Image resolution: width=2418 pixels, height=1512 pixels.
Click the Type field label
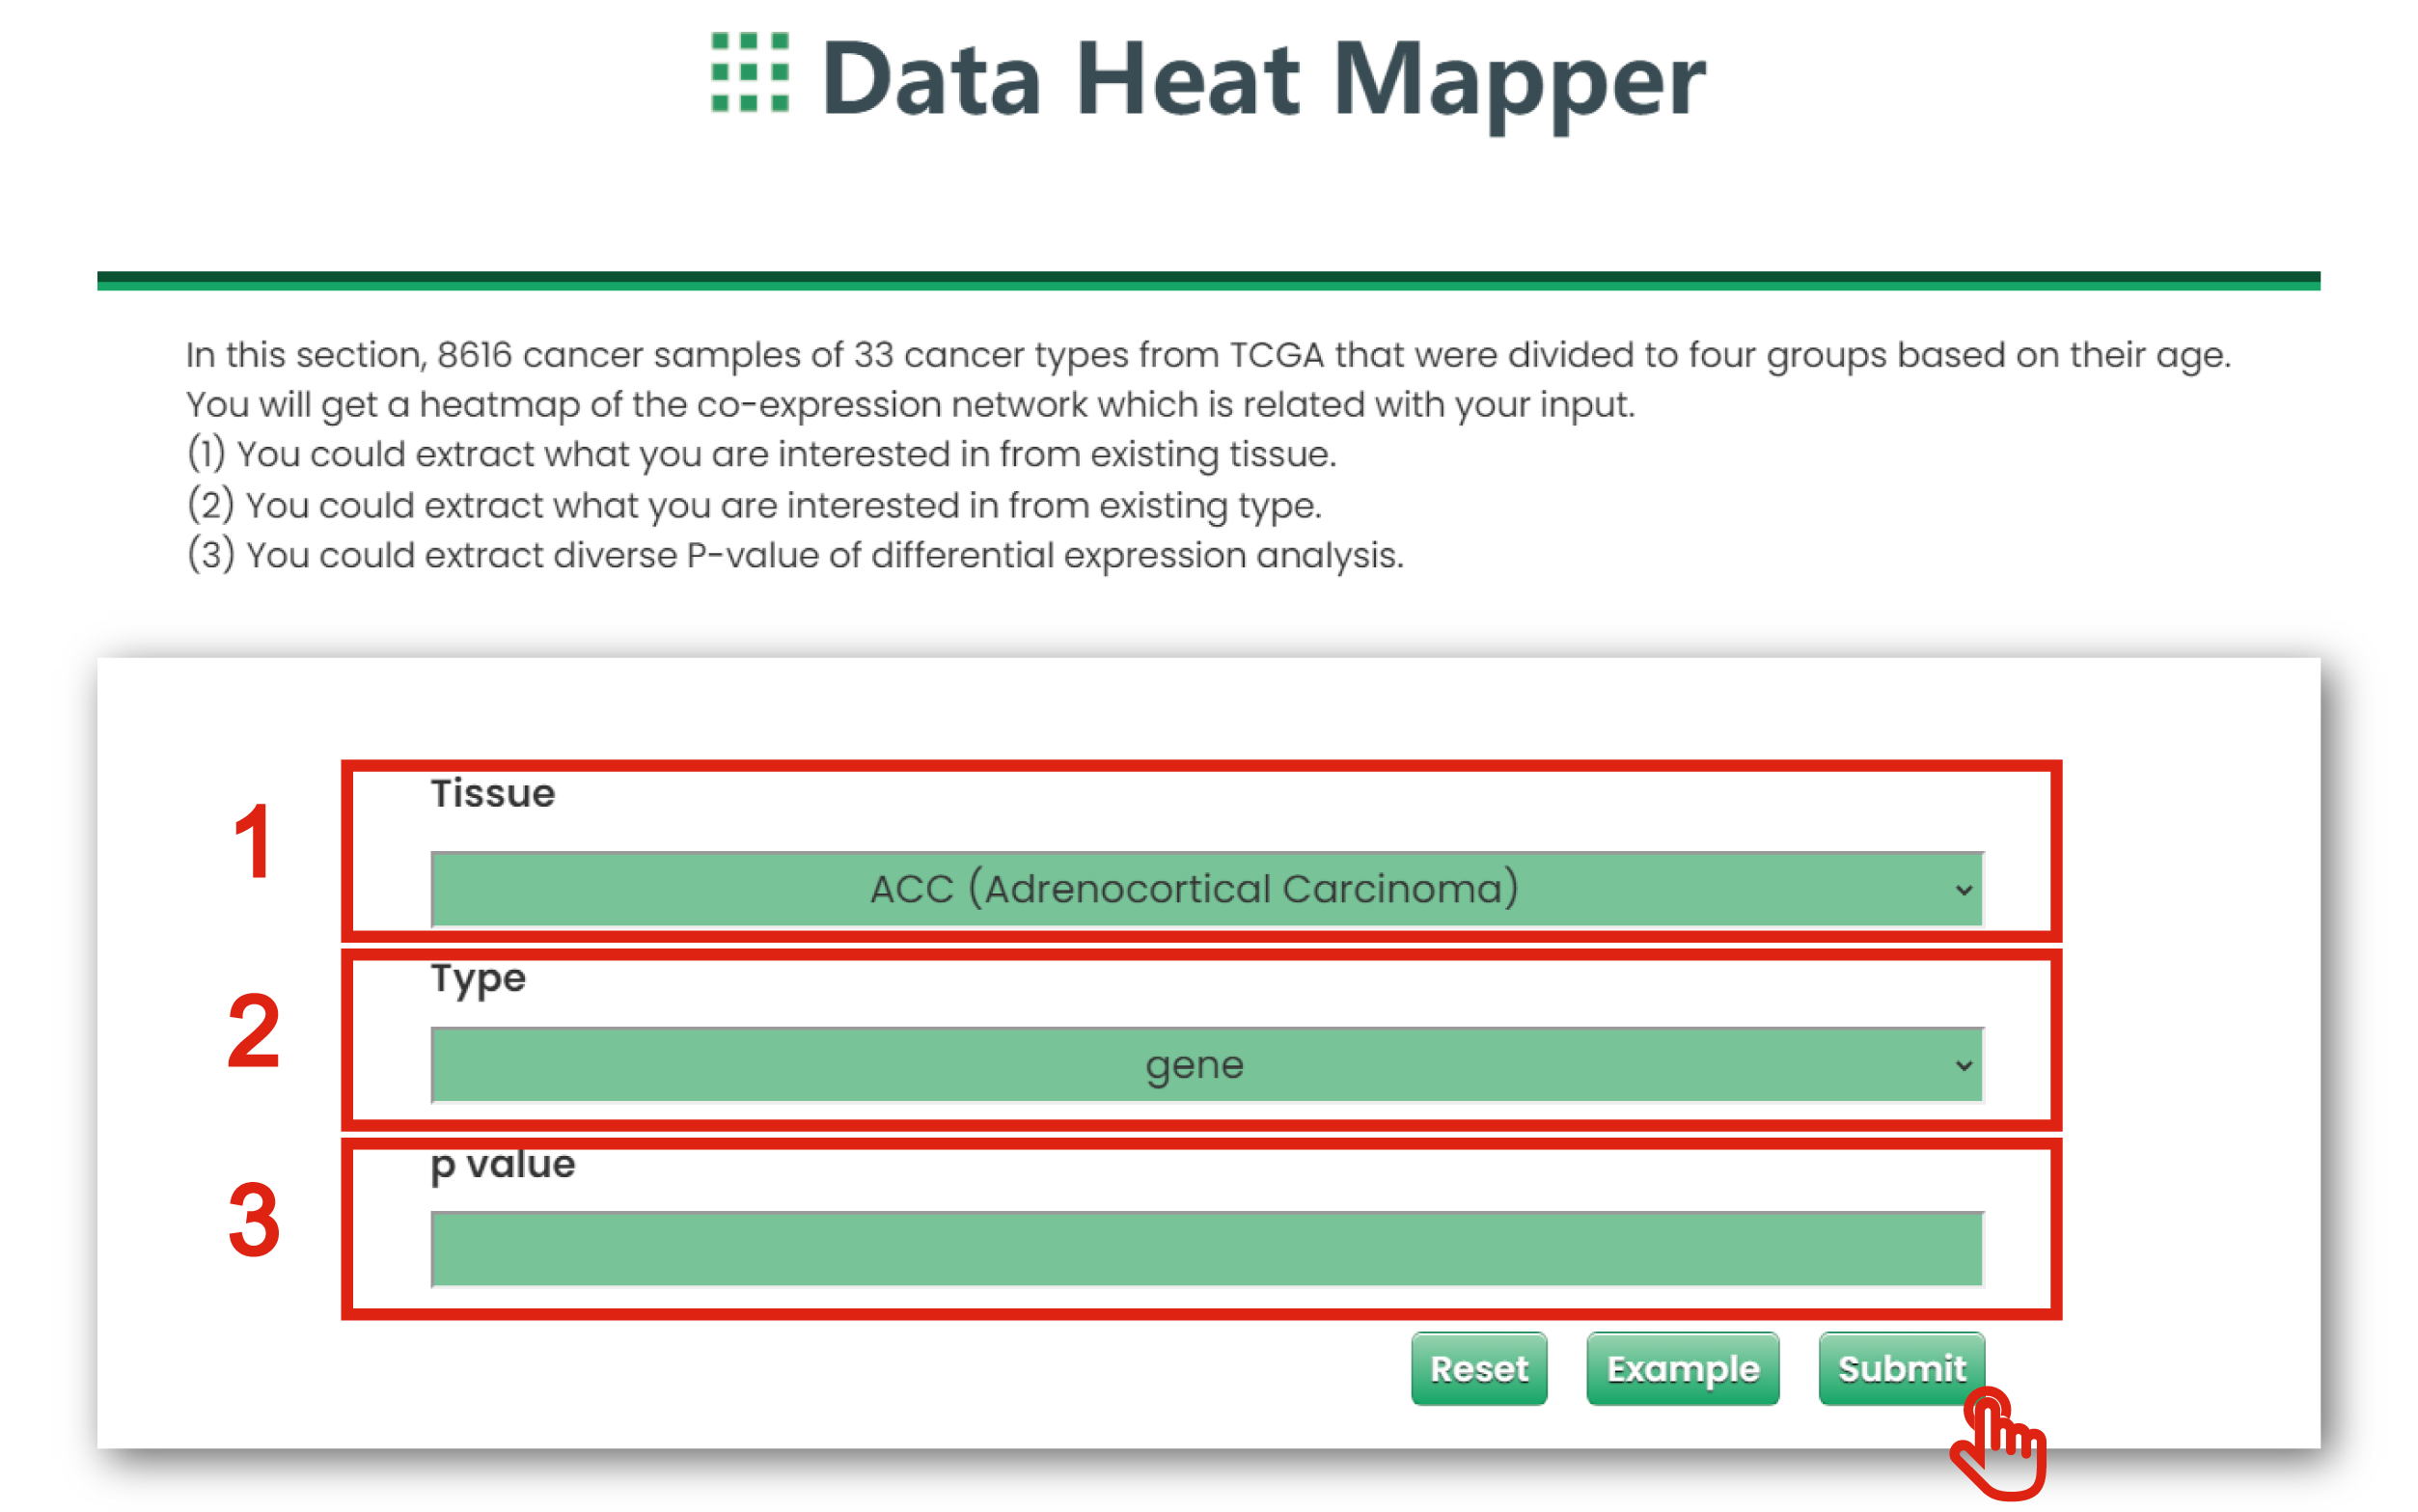[x=478, y=978]
